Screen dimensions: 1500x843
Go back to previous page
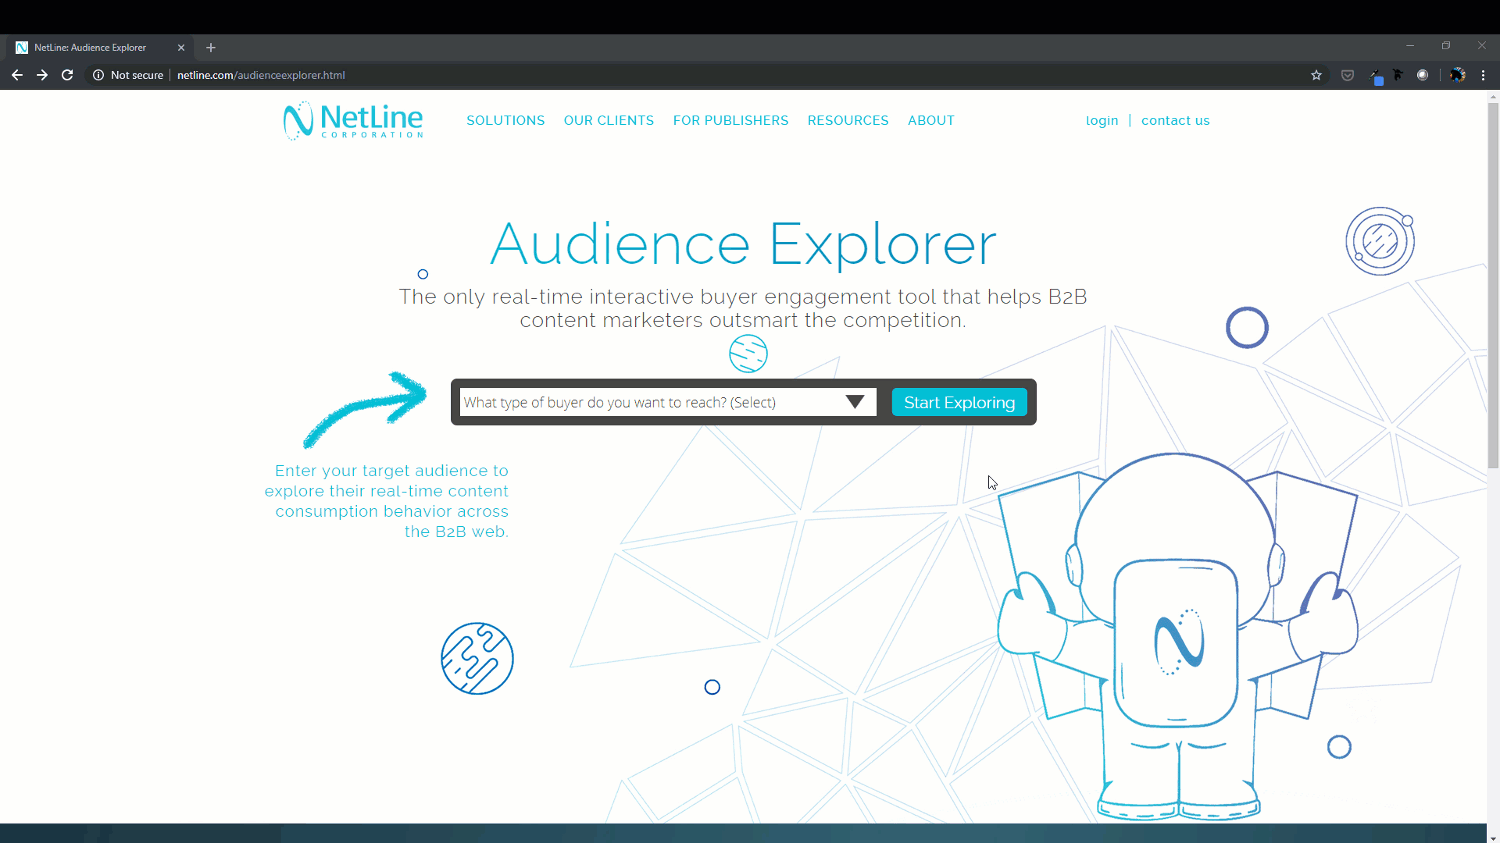pyautogui.click(x=17, y=75)
